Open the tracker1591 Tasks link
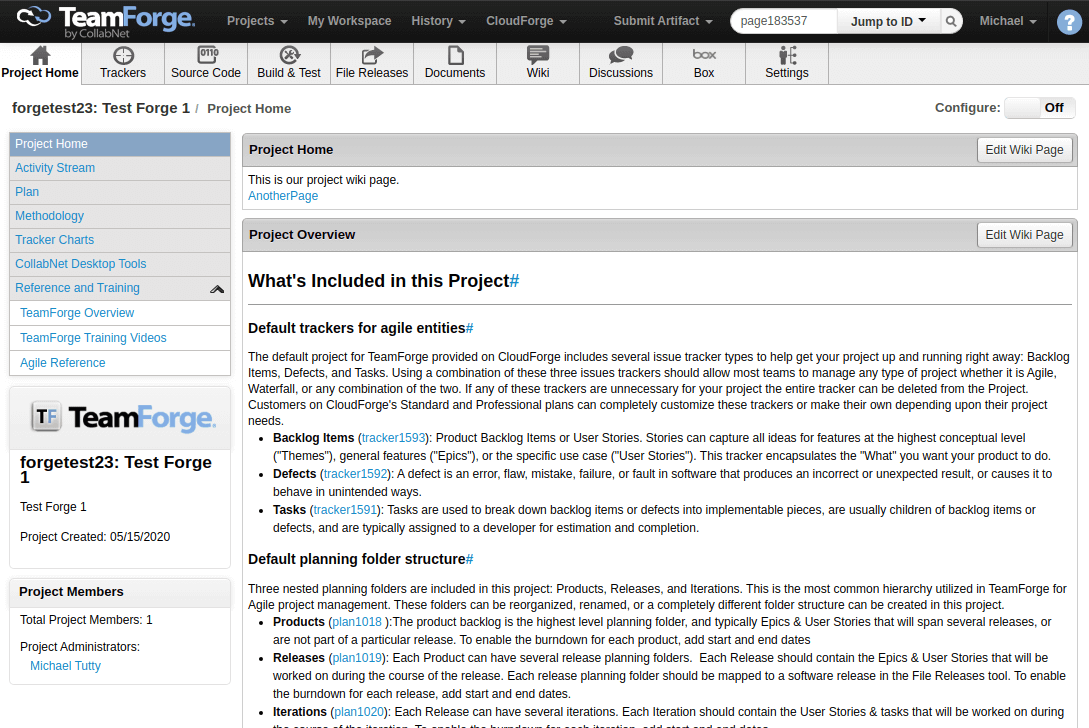The width and height of the screenshot is (1089, 728). 345,511
